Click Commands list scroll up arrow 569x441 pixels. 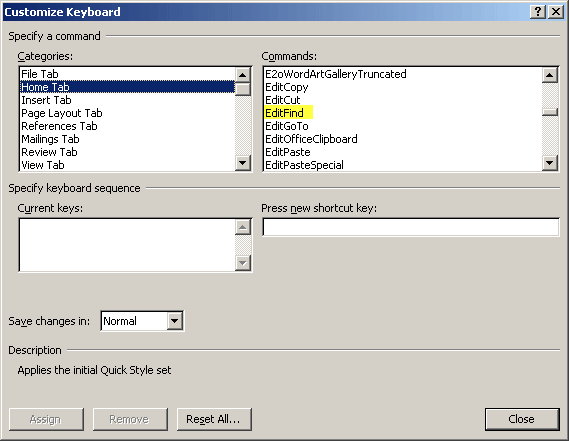549,75
